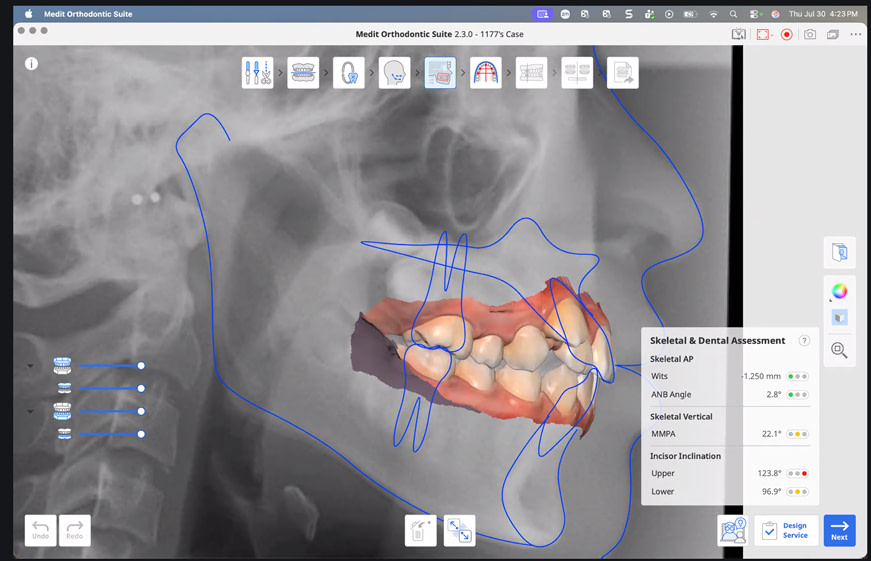Screen dimensions: 871x561
Task: Open the Wi-Fi menu bar icon
Action: [714, 14]
